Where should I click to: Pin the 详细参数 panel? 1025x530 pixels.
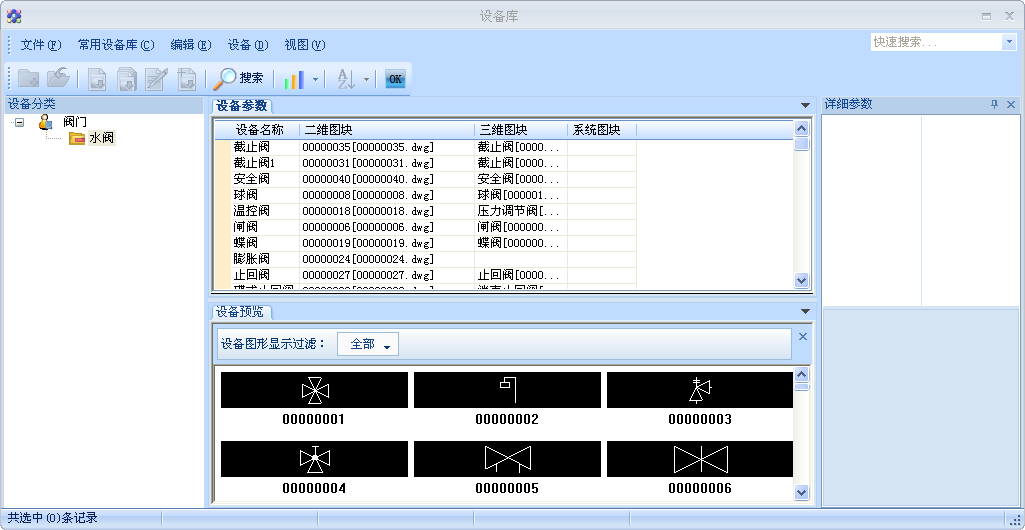[994, 104]
